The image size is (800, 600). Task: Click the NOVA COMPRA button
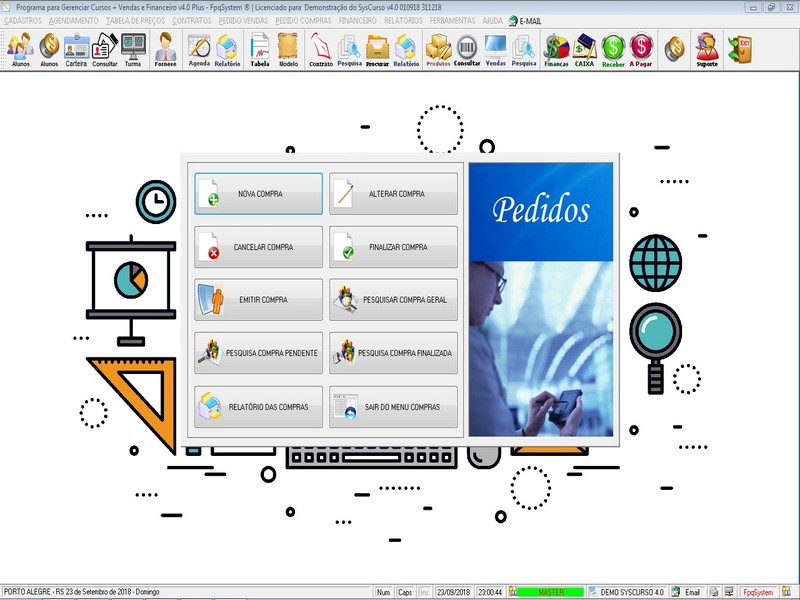coord(258,194)
